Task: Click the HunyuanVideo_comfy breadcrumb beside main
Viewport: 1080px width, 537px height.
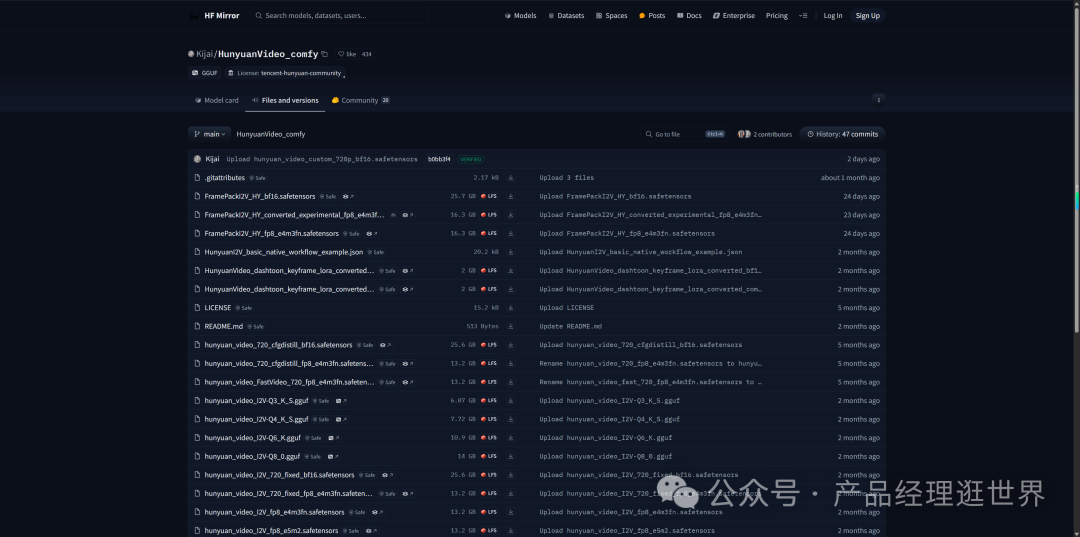Action: 271,134
